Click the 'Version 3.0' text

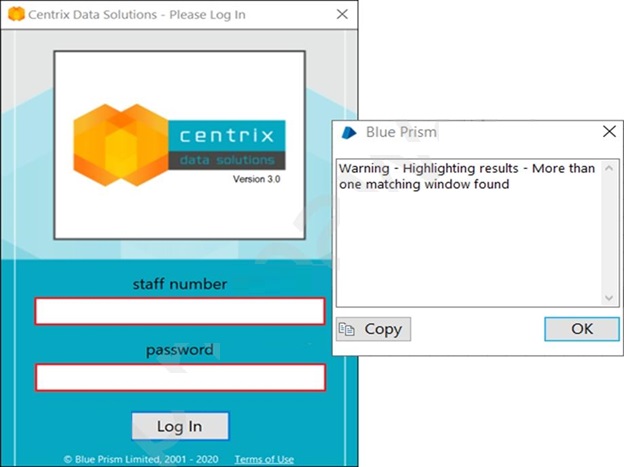pyautogui.click(x=257, y=179)
